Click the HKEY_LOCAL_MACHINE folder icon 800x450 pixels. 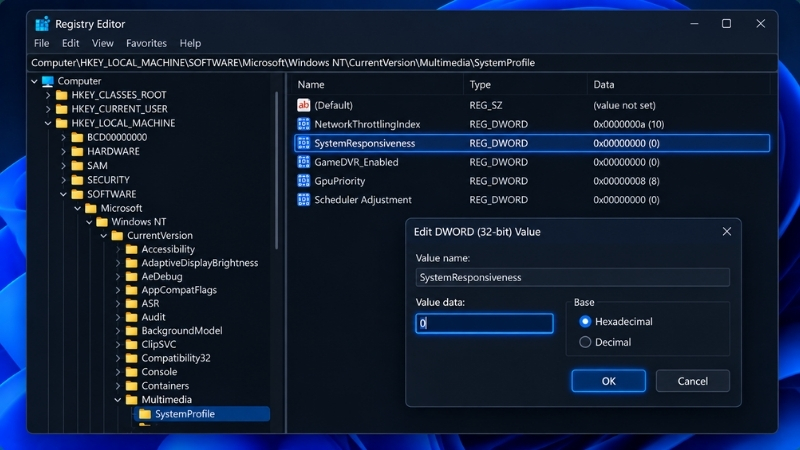[62, 123]
